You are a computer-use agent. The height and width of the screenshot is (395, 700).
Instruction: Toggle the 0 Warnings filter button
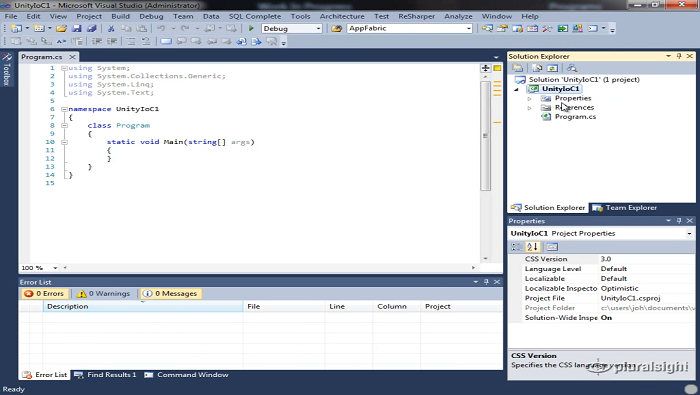[103, 293]
